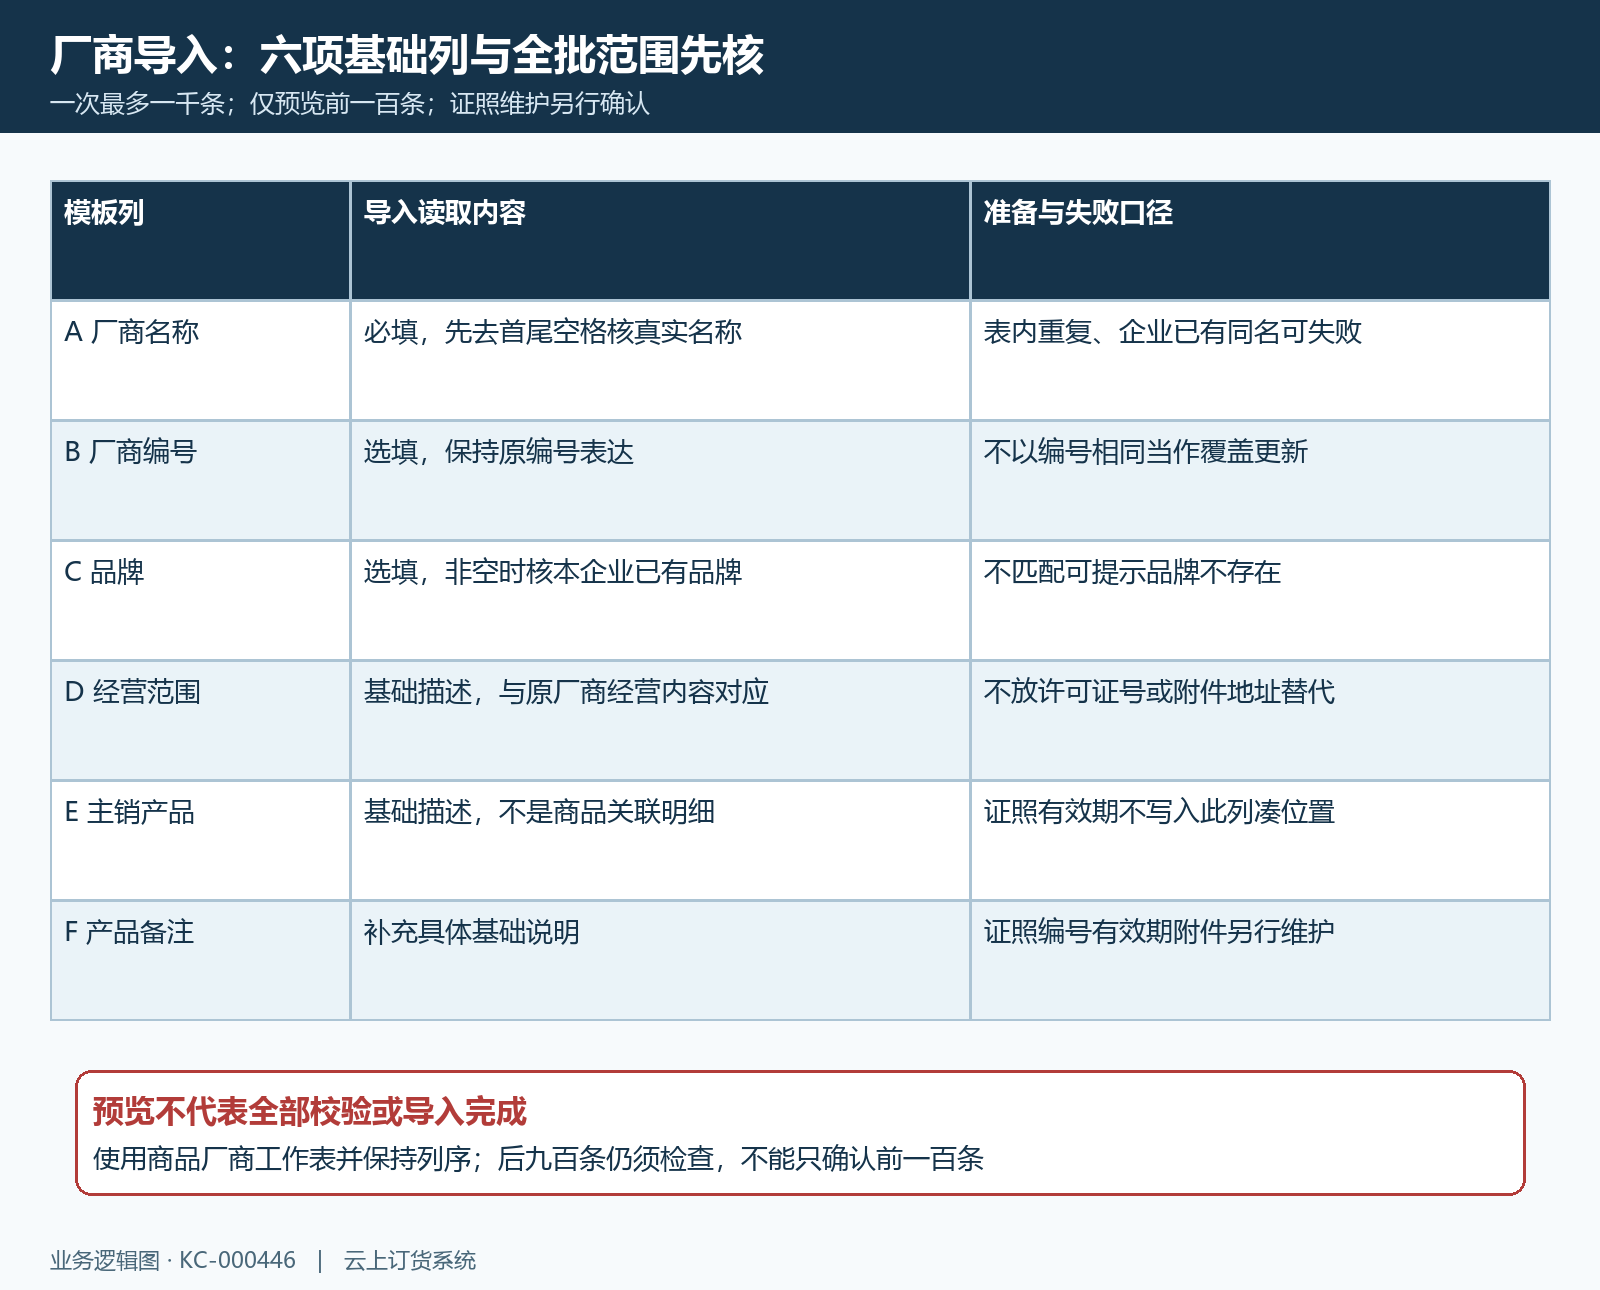Image resolution: width=1600 pixels, height=1290 pixels.
Task: Click the footer text 云上订货系统
Action: pyautogui.click(x=410, y=1261)
